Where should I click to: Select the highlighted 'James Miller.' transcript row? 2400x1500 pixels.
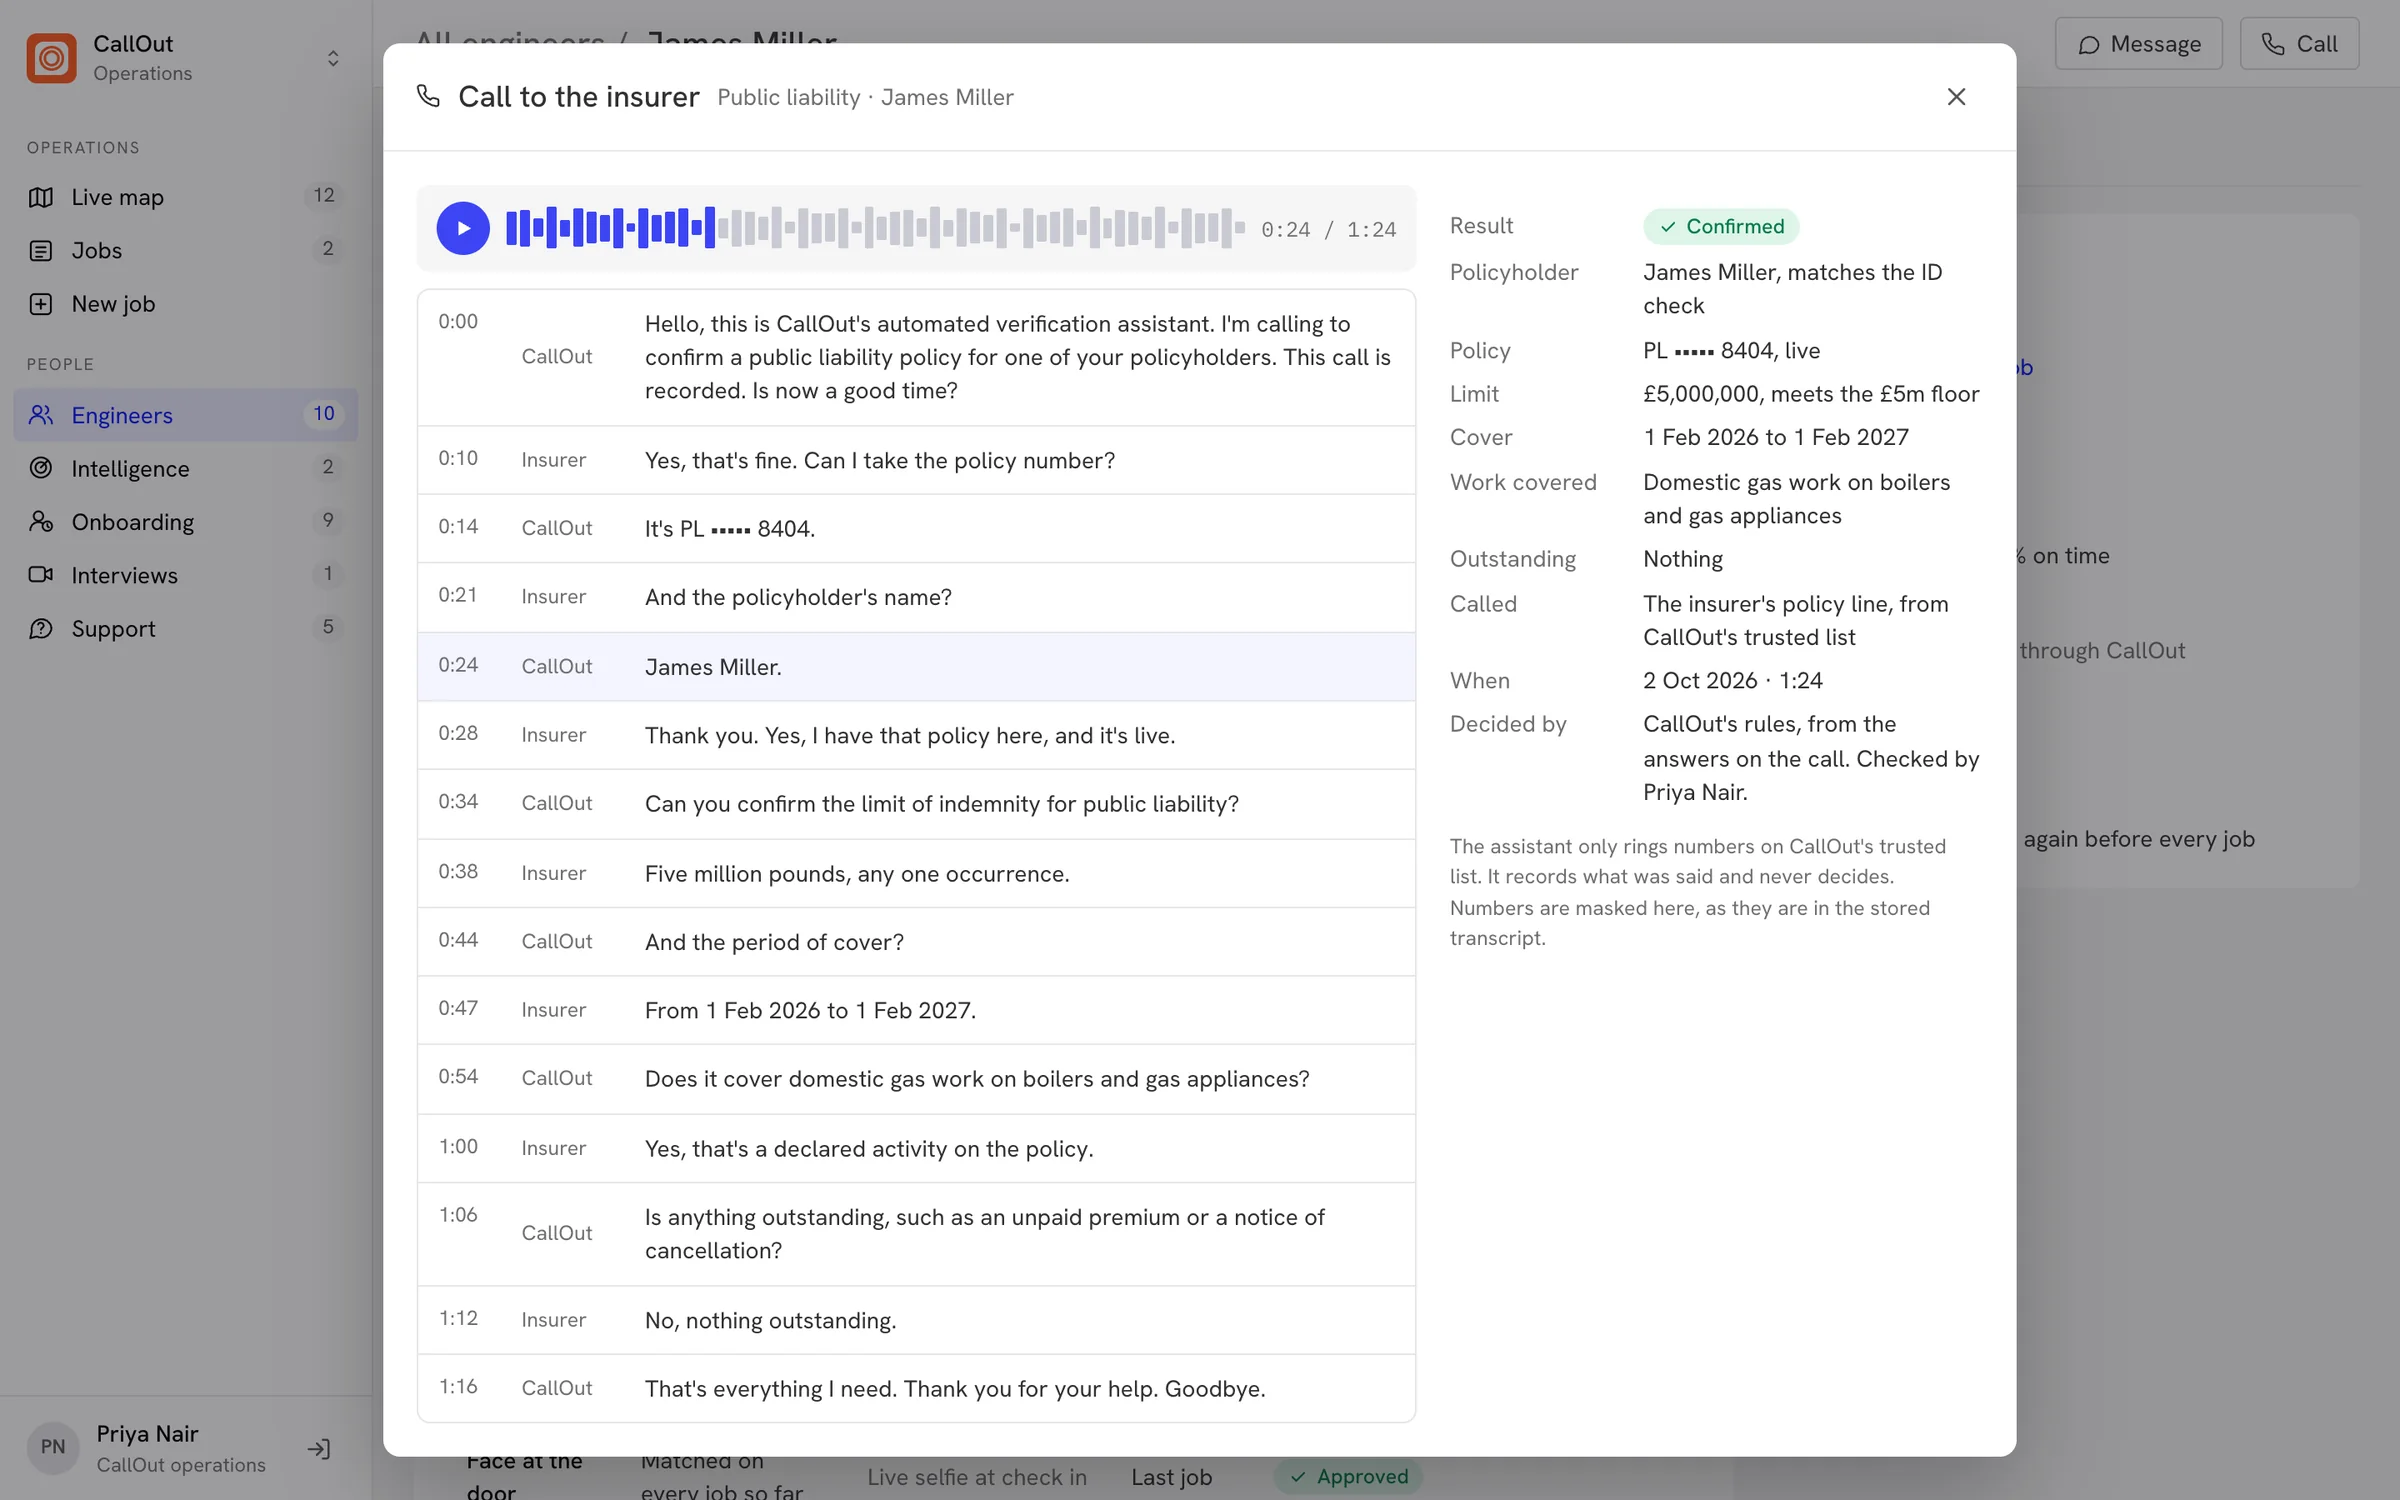916,667
